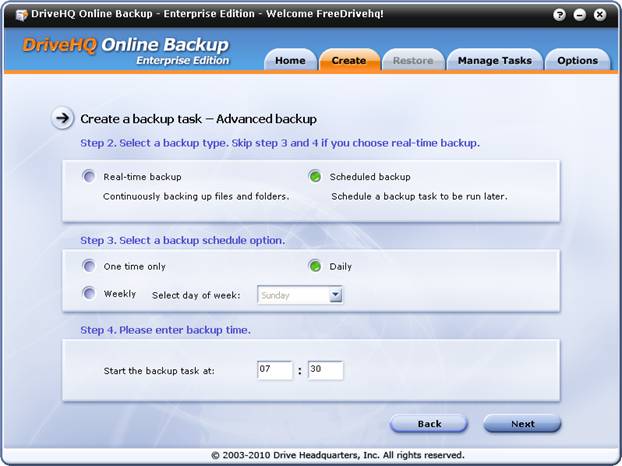
Task: Choose the Daily schedule option
Action: (316, 267)
